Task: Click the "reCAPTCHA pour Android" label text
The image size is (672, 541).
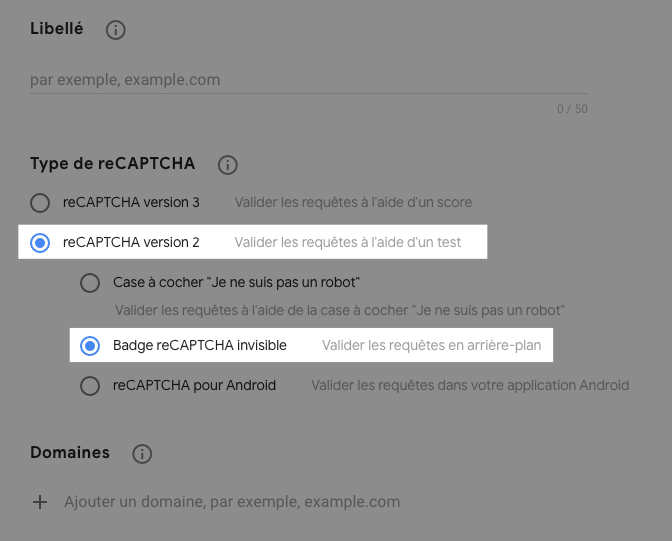Action: click(195, 386)
